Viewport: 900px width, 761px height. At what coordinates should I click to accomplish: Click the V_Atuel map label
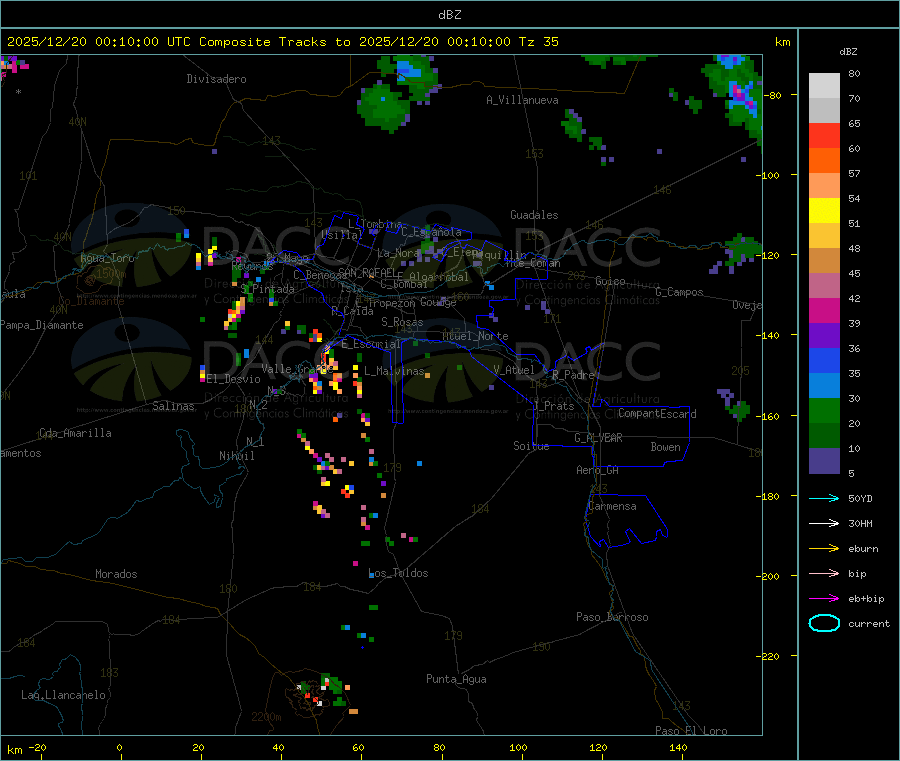point(514,370)
